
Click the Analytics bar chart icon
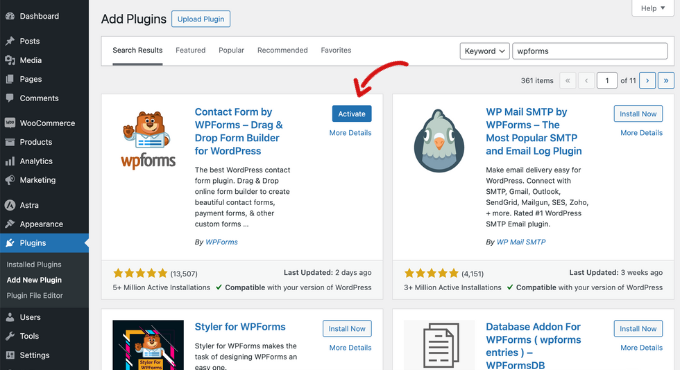[10, 161]
